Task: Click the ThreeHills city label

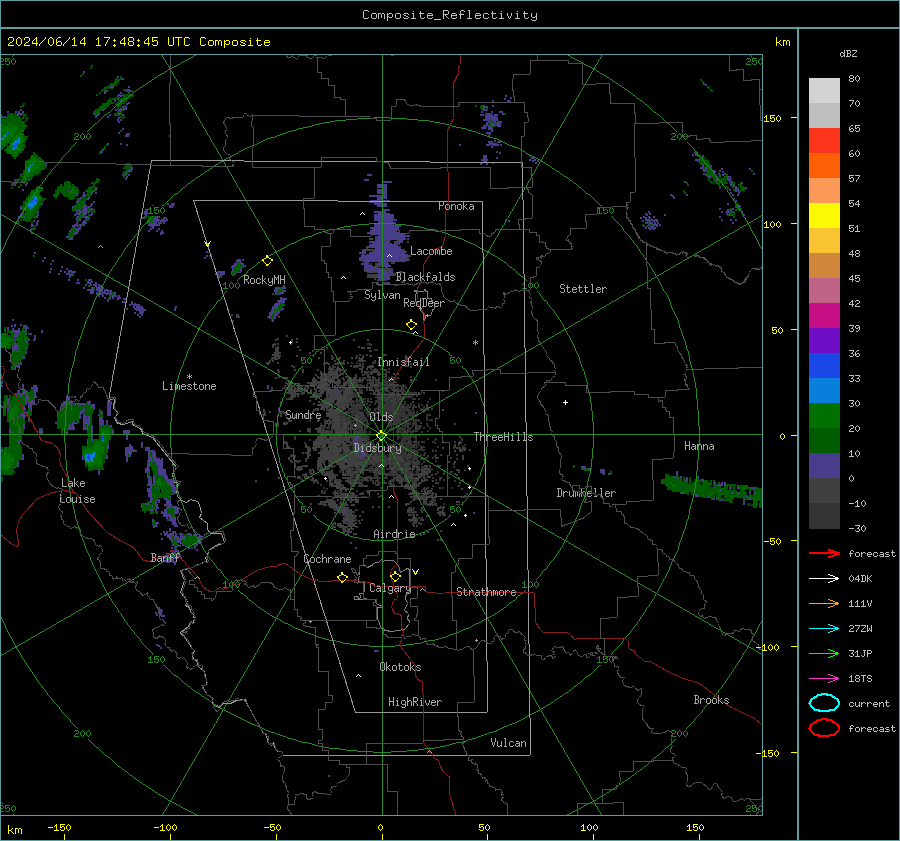Action: [x=503, y=437]
